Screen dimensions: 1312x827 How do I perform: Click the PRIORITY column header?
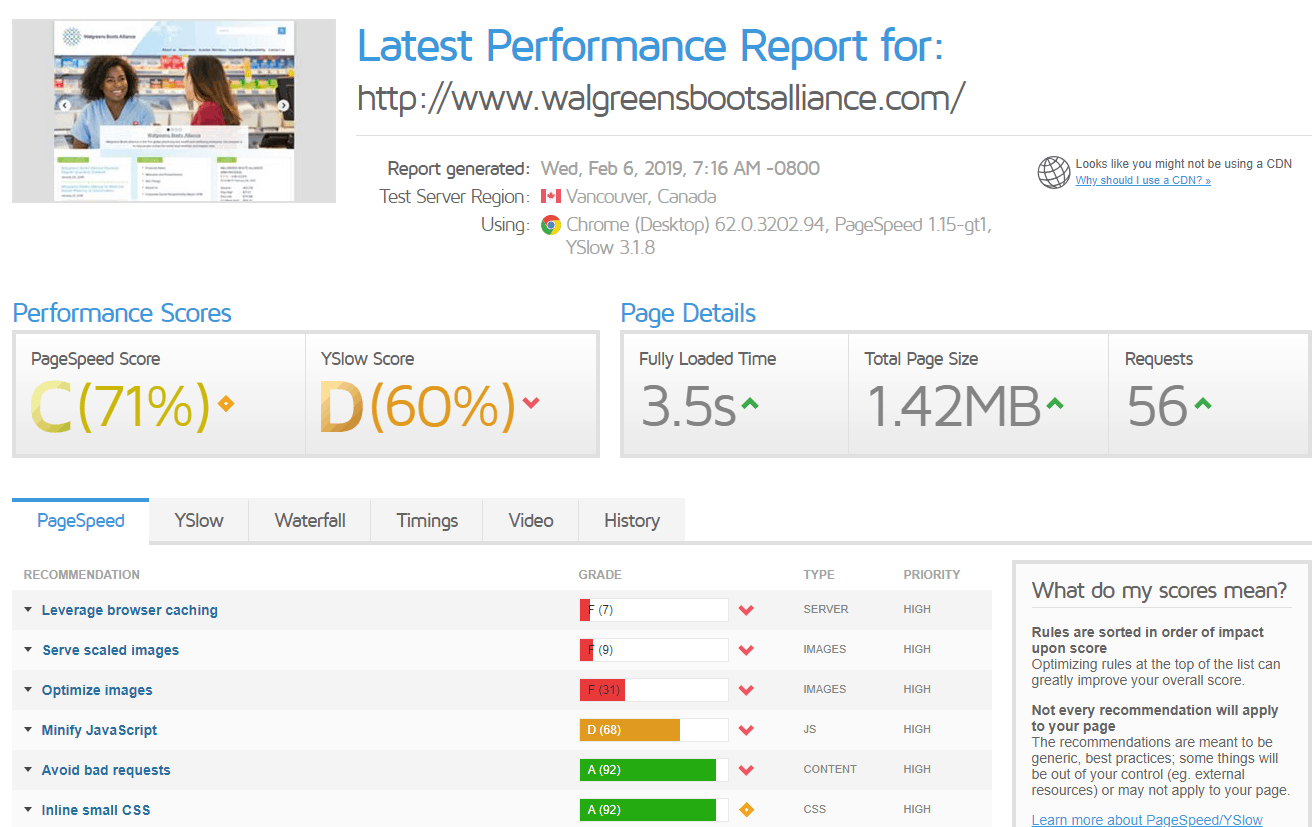932,575
